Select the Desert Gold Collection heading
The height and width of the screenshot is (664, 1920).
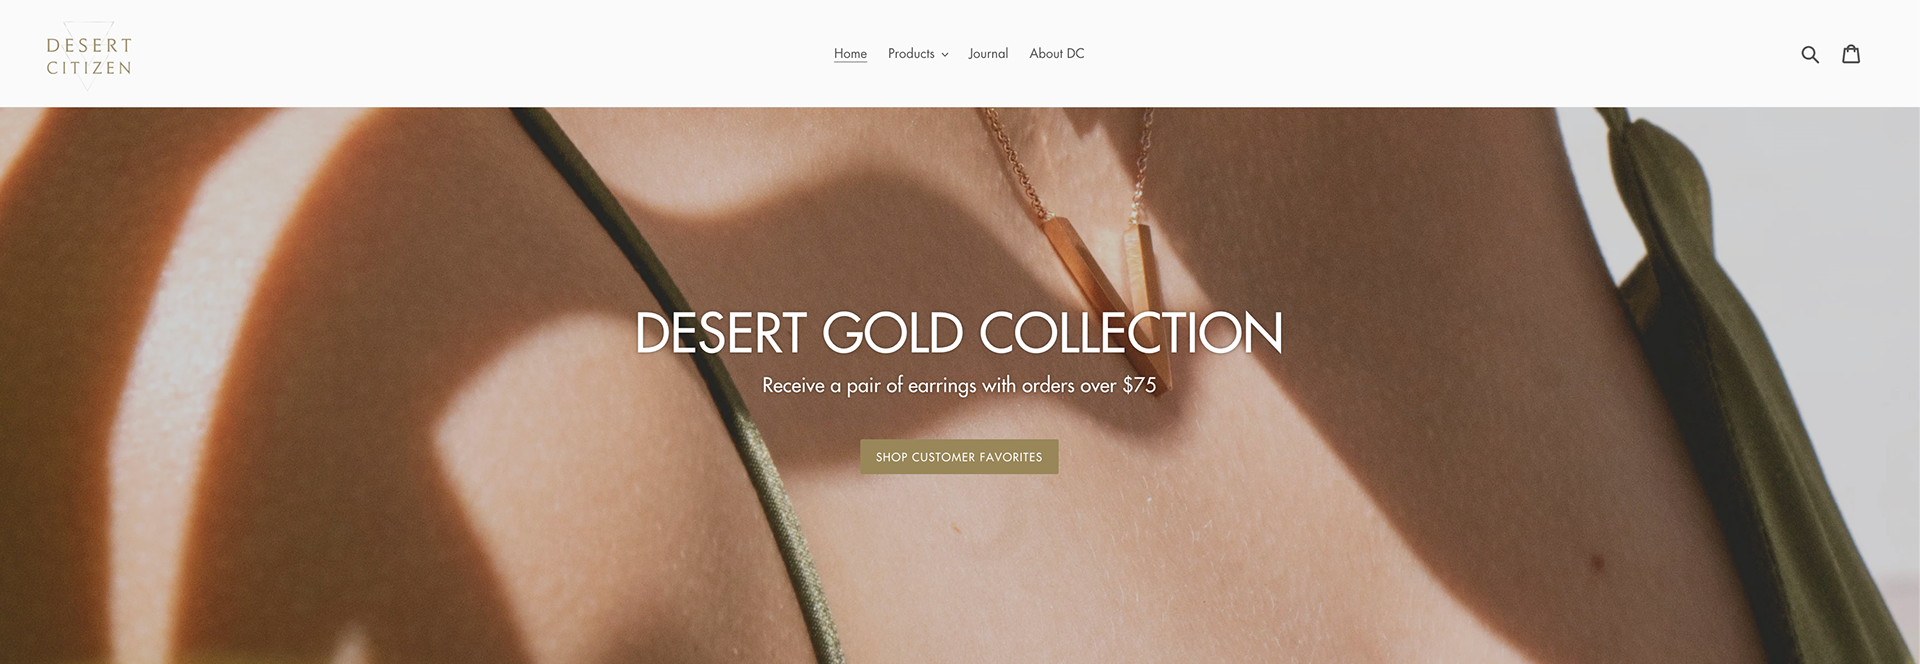(959, 333)
